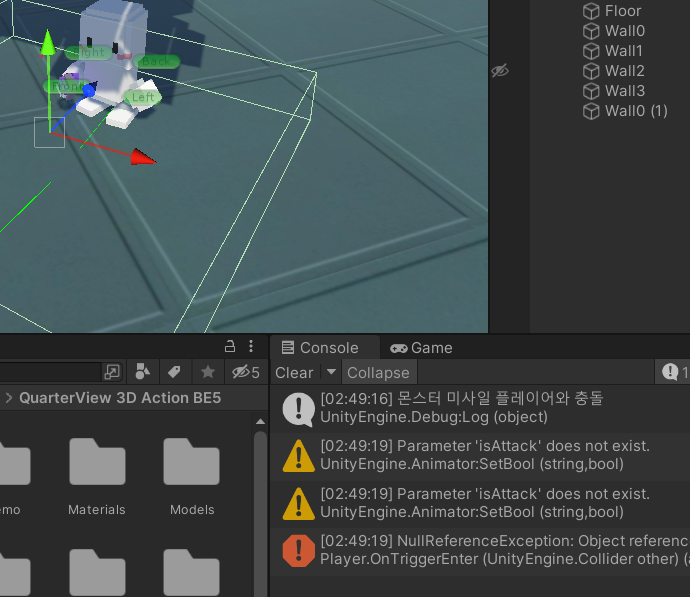Image resolution: width=690 pixels, height=597 pixels.
Task: Open search in window icon in Project toolbar
Action: (112, 372)
